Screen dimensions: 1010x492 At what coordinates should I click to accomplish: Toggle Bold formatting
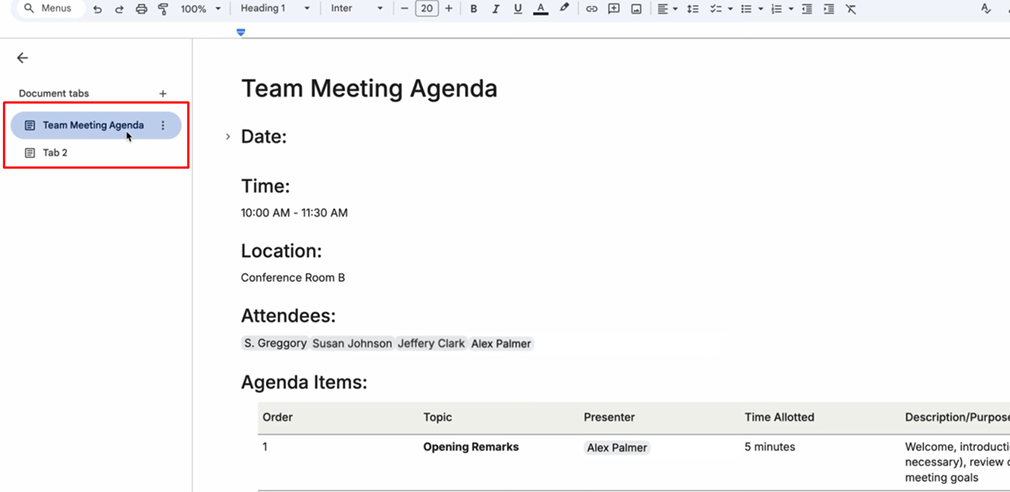(473, 9)
